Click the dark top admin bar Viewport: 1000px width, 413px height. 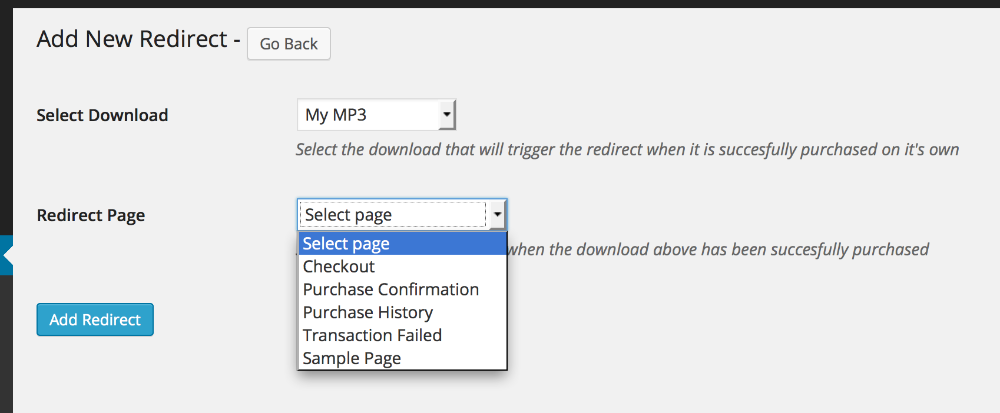click(x=500, y=4)
